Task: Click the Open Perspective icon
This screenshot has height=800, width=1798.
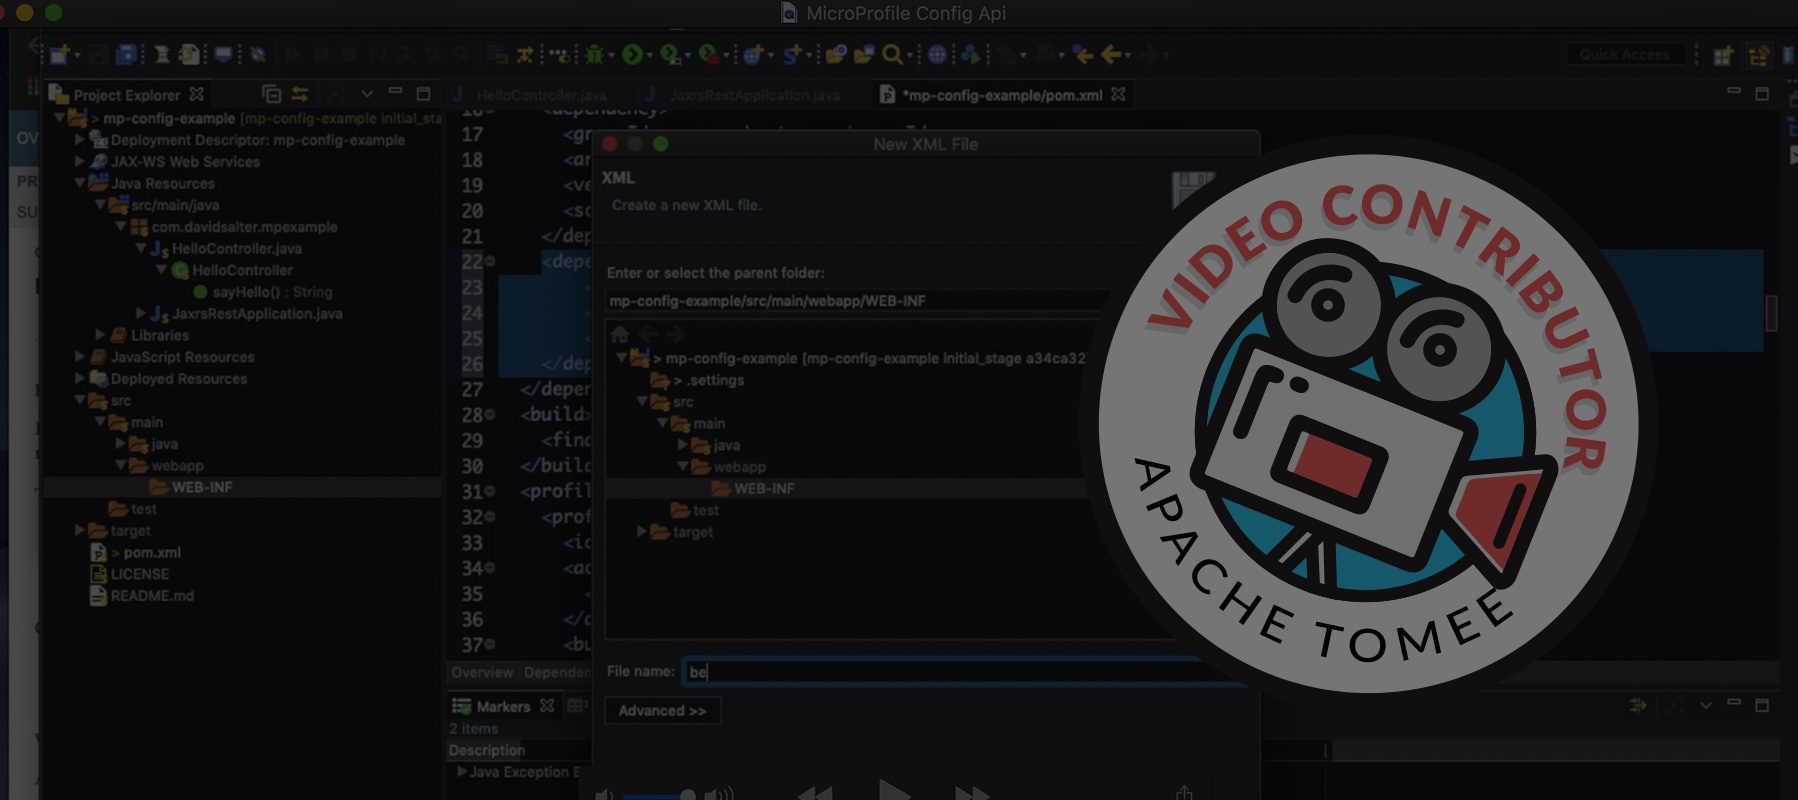Action: point(1723,55)
